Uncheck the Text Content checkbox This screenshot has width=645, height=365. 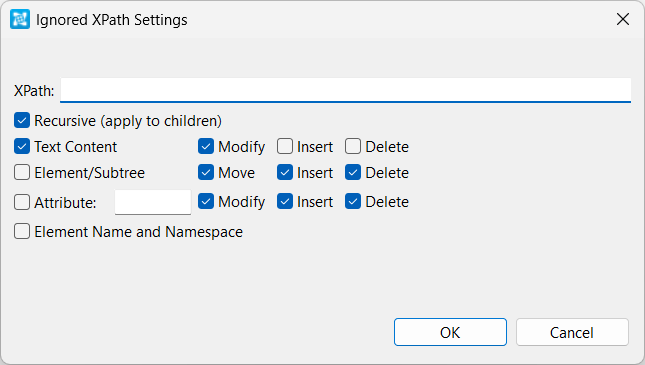22,146
